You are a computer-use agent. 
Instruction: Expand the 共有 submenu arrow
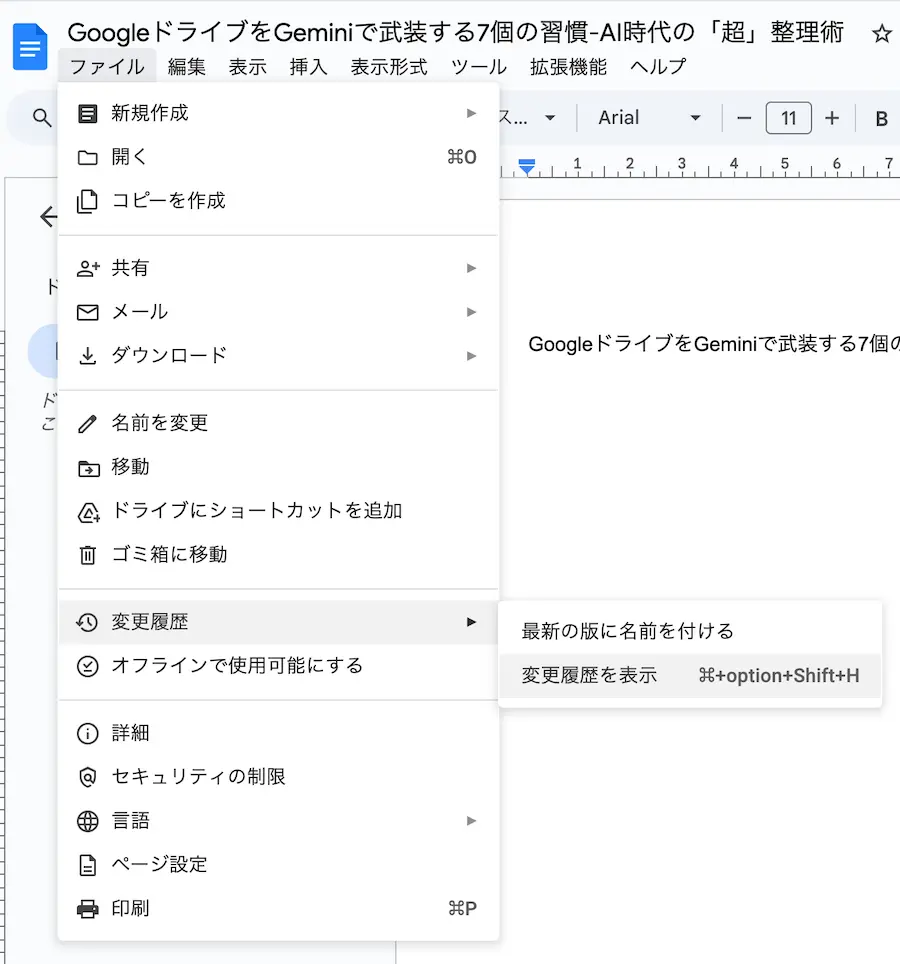click(471, 267)
